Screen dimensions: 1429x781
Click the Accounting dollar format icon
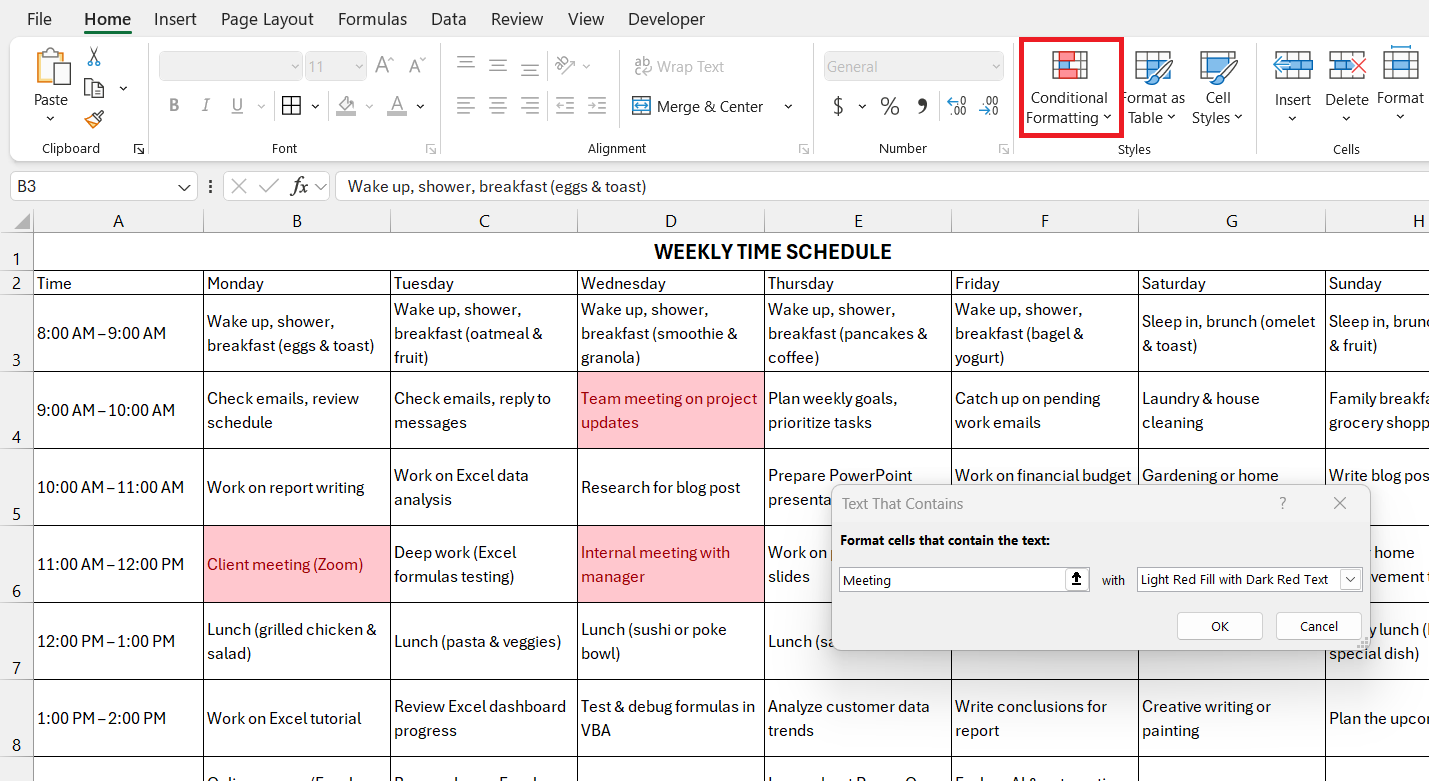(838, 106)
